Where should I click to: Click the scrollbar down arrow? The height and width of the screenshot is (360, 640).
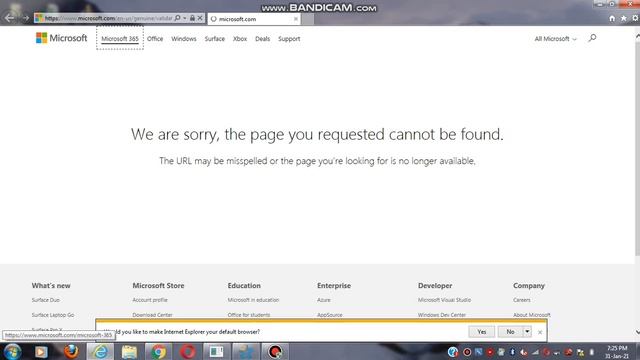click(637, 332)
